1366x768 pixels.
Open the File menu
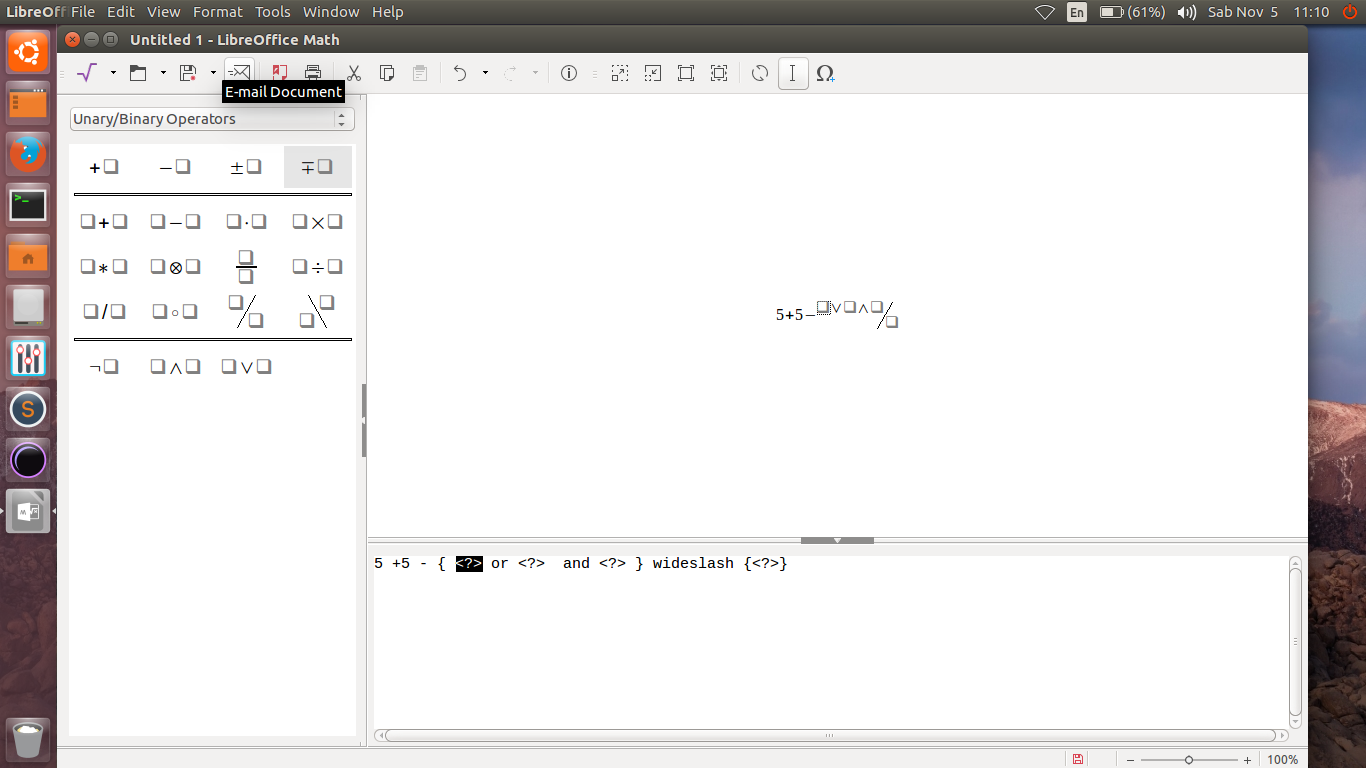coord(83,12)
